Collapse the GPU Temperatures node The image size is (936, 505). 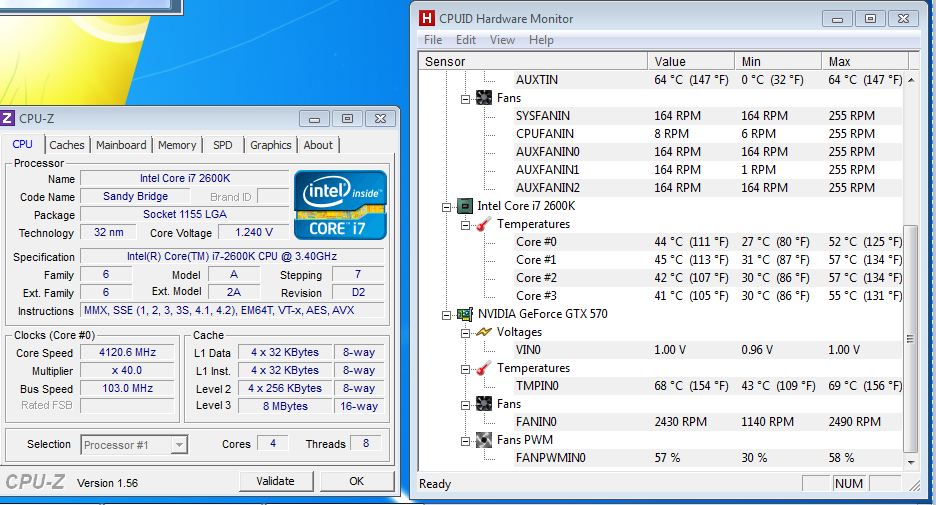466,369
